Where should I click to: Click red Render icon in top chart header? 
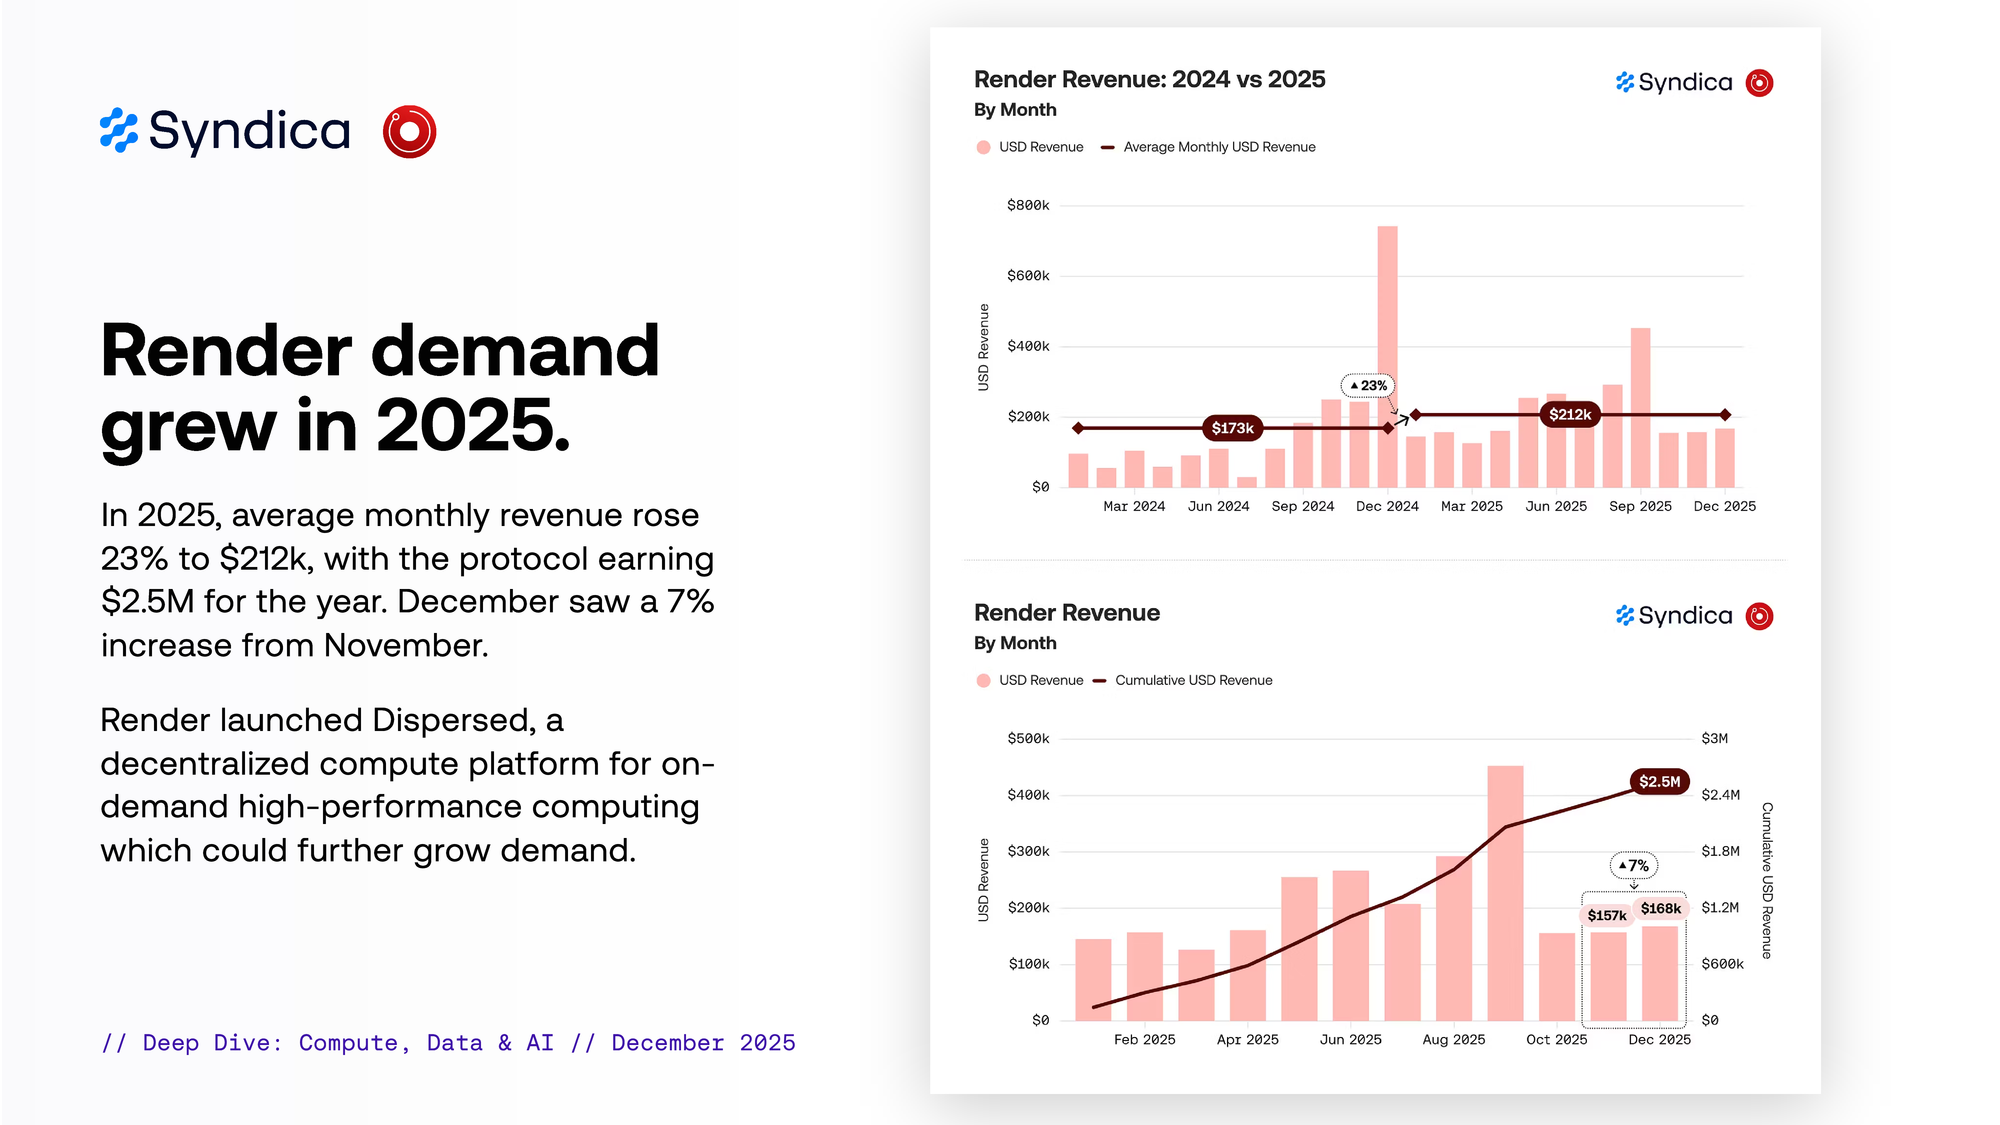pyautogui.click(x=1759, y=83)
